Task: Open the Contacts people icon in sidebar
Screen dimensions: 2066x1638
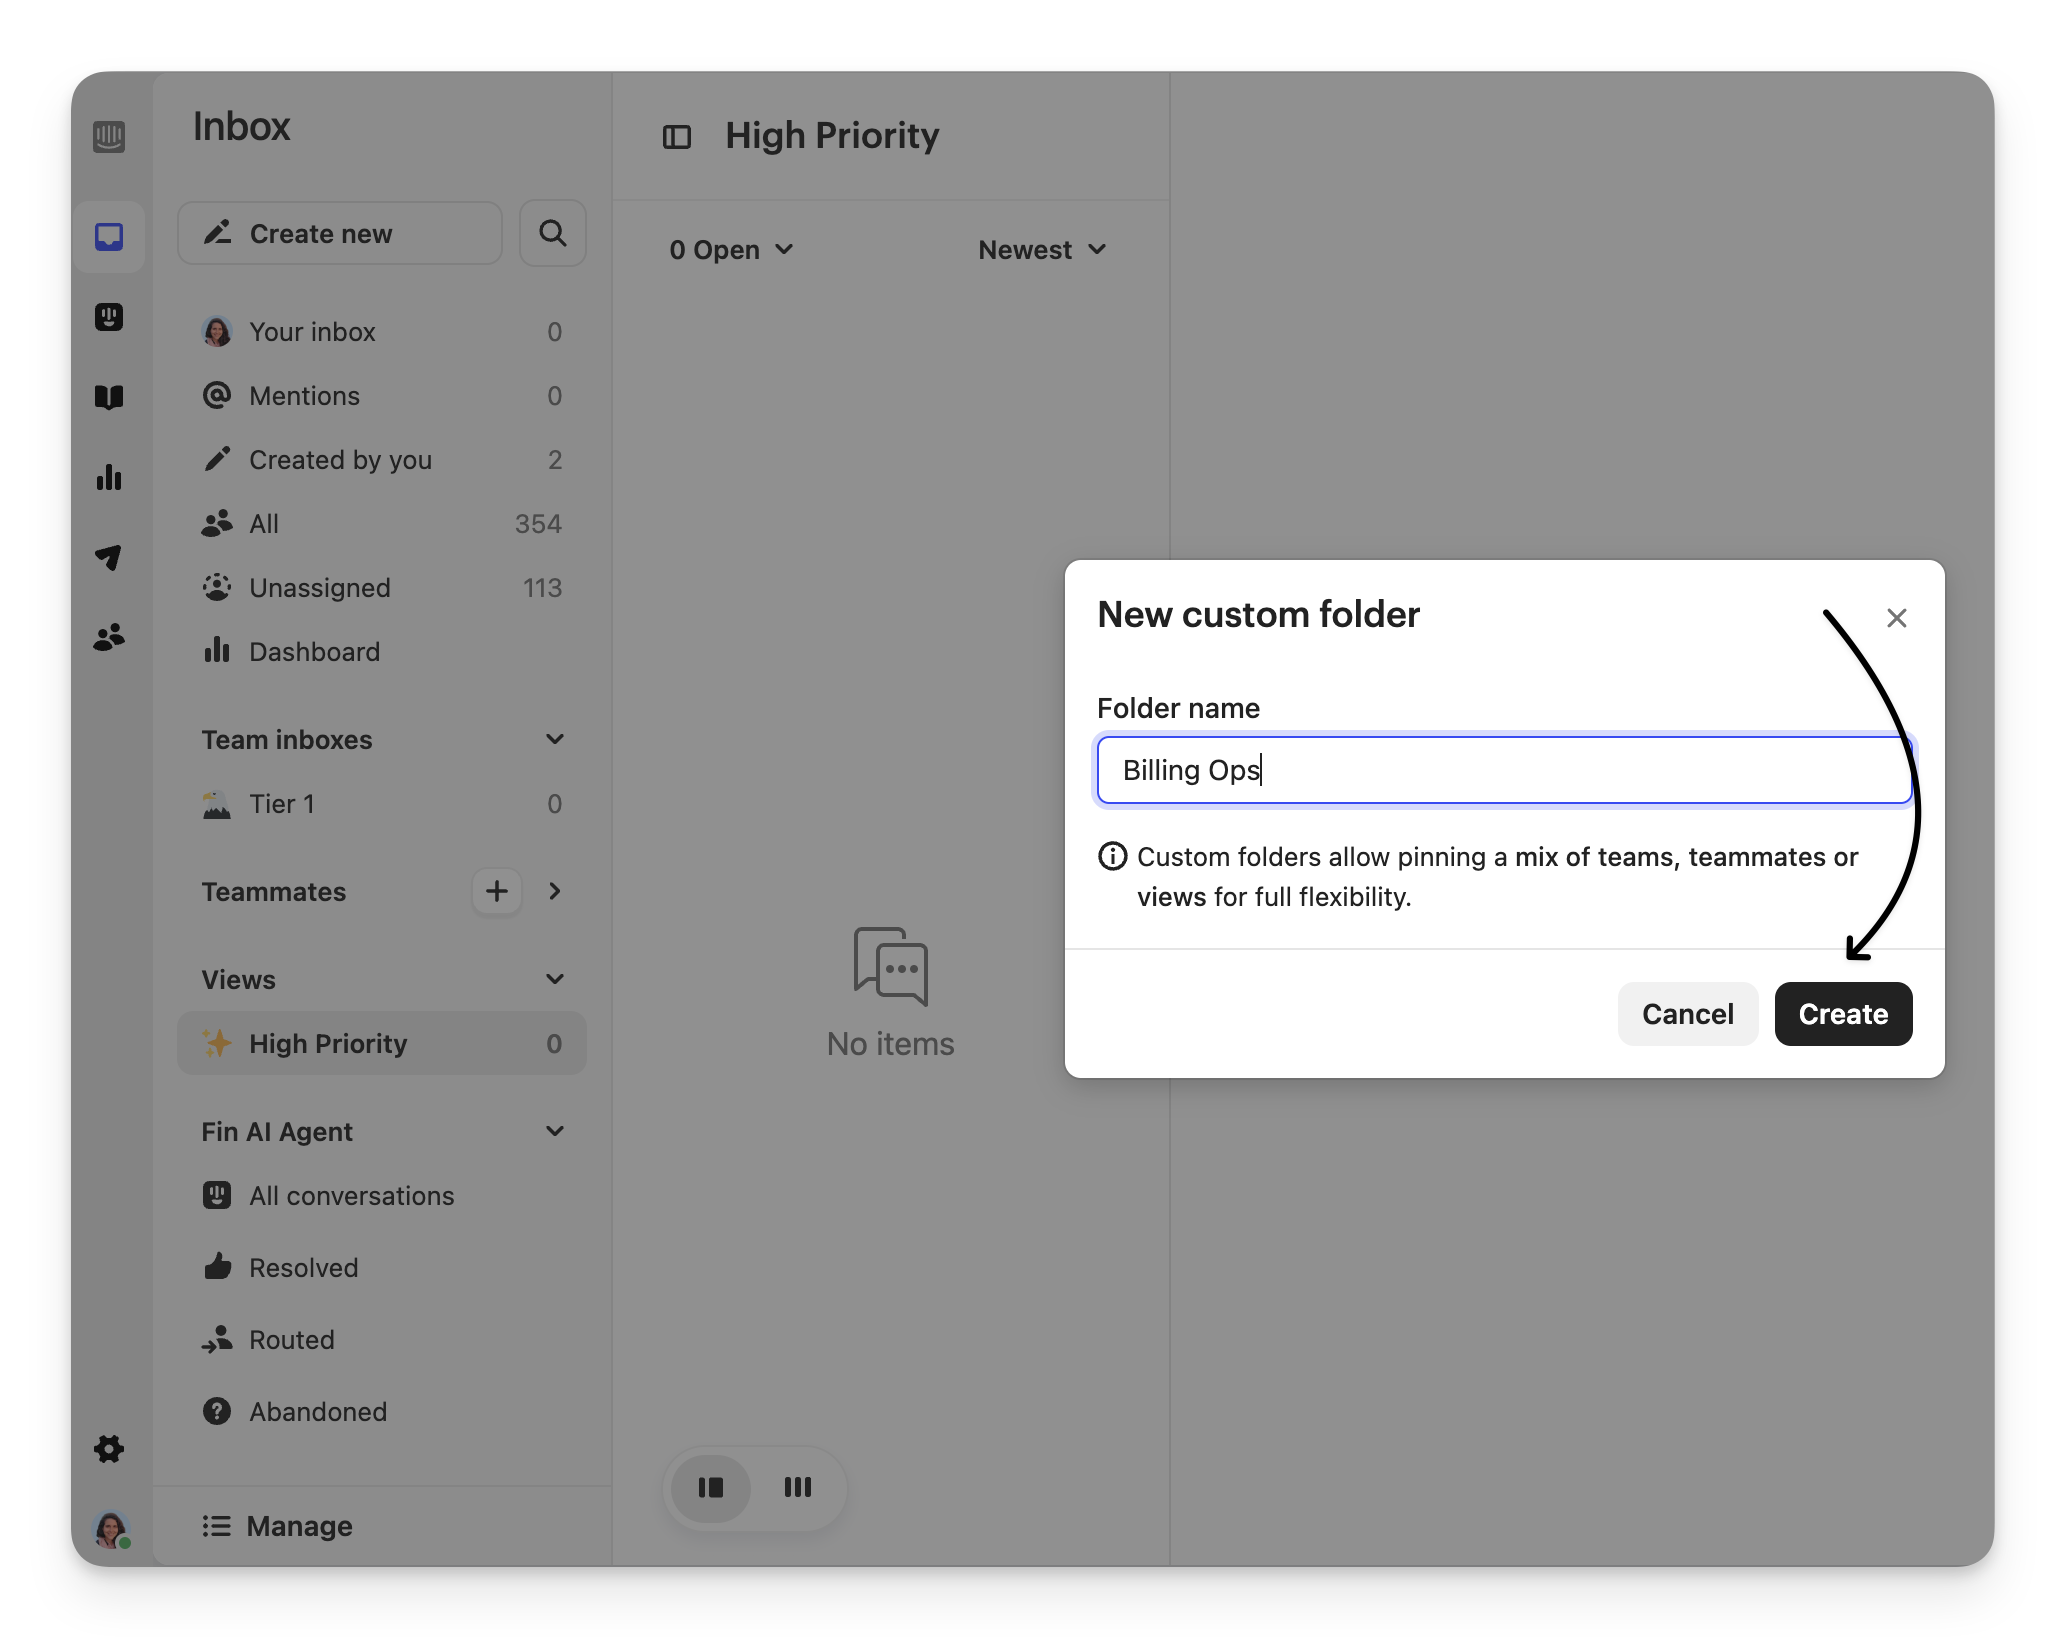Action: (109, 637)
